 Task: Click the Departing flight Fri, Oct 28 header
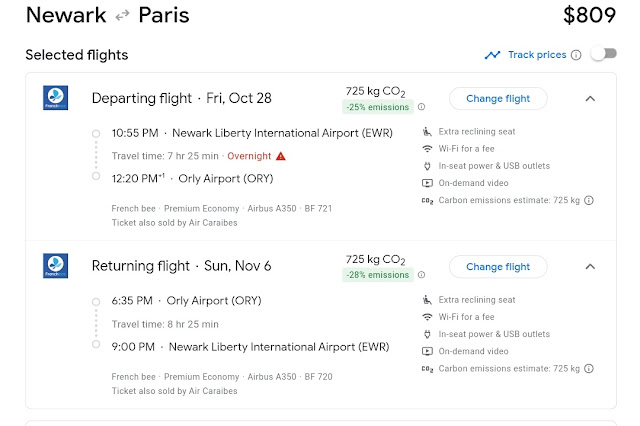point(182,98)
